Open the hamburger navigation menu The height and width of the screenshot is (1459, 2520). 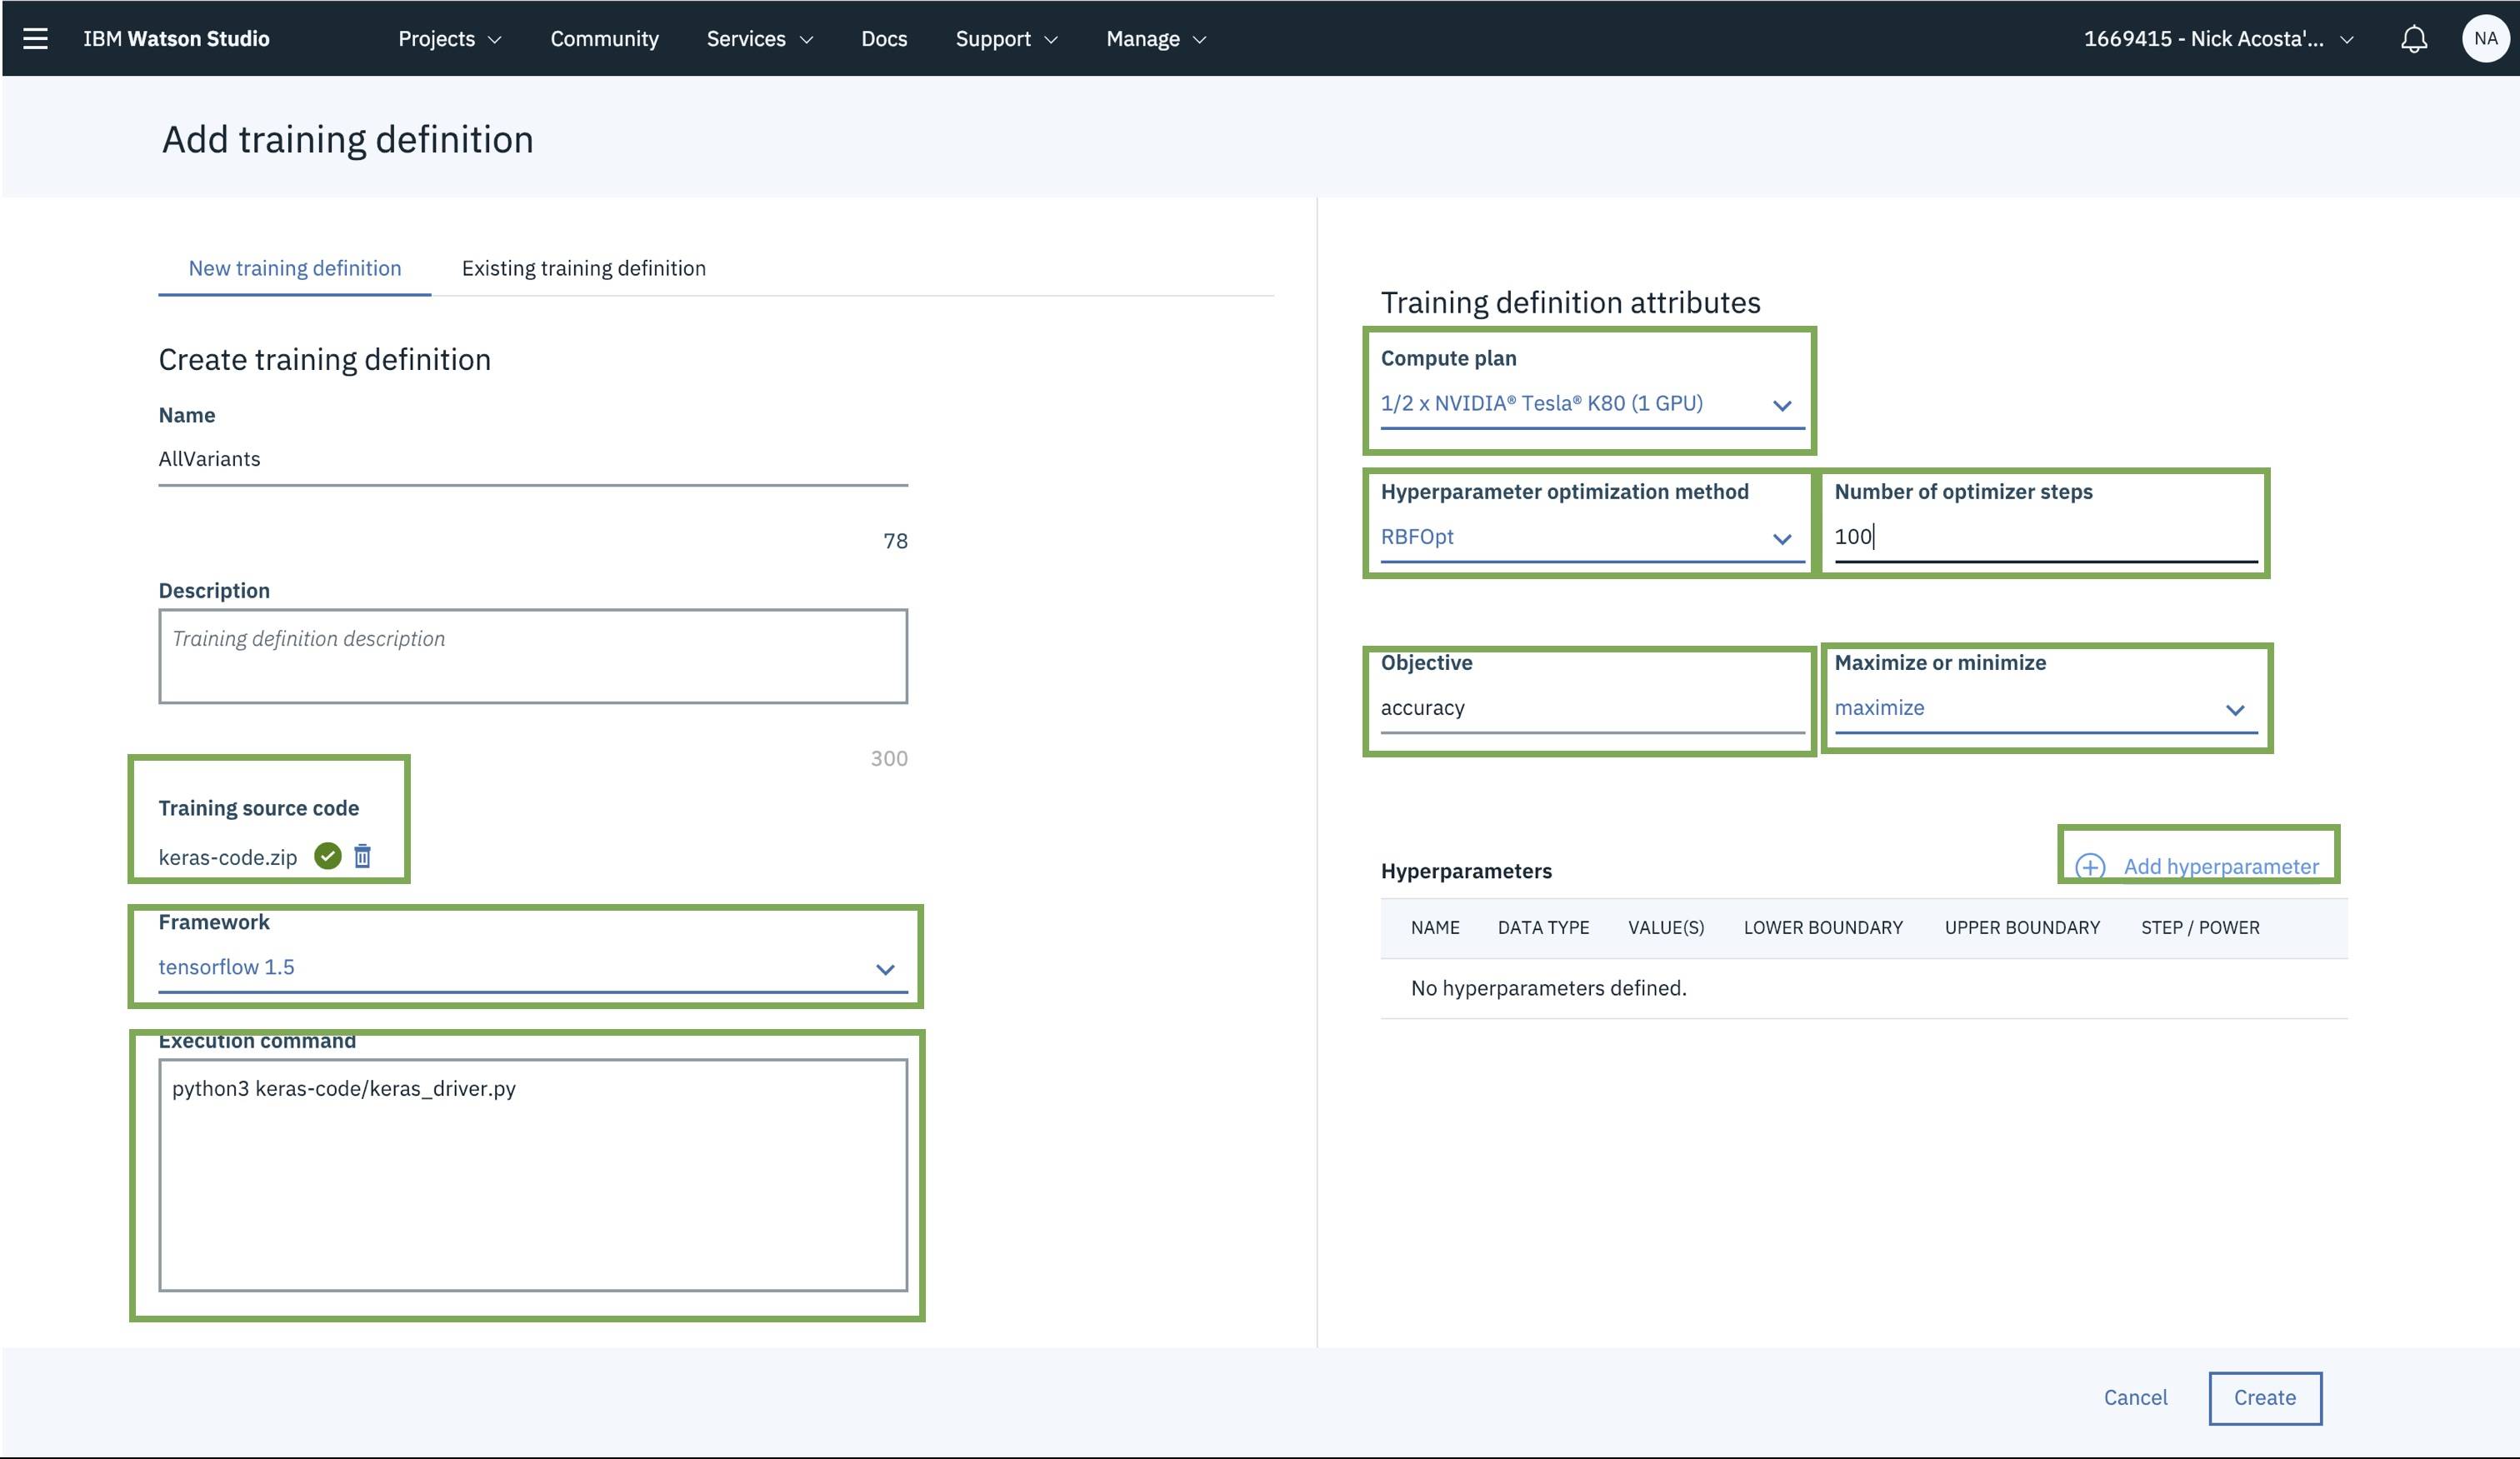[36, 39]
